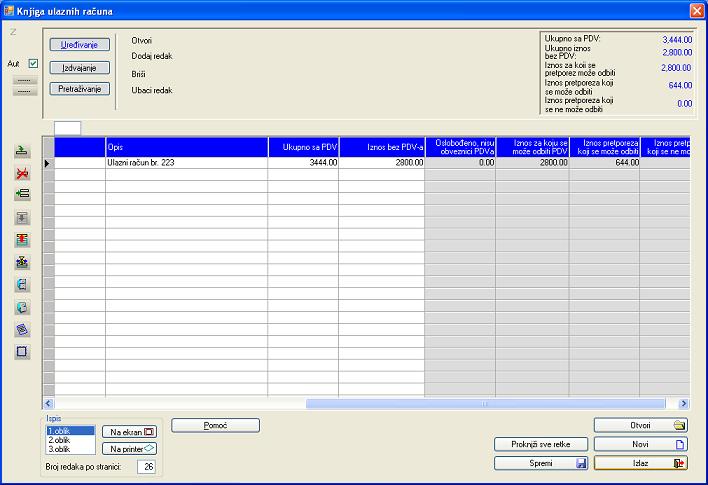
Task: Click the Broj redaka po stranici field
Action: click(x=146, y=466)
